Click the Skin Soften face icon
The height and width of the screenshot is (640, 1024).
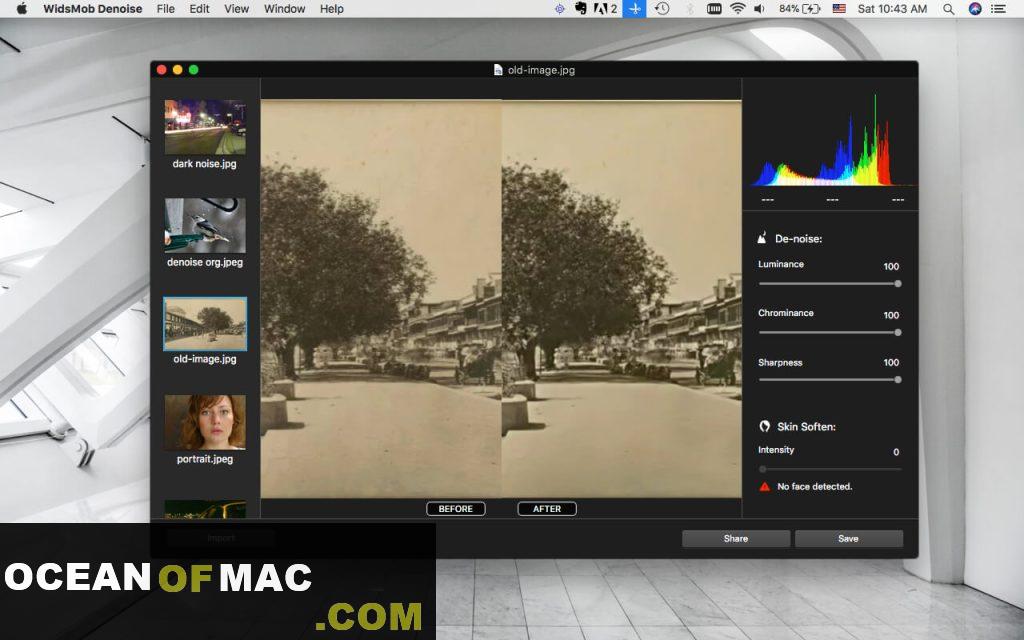764,426
